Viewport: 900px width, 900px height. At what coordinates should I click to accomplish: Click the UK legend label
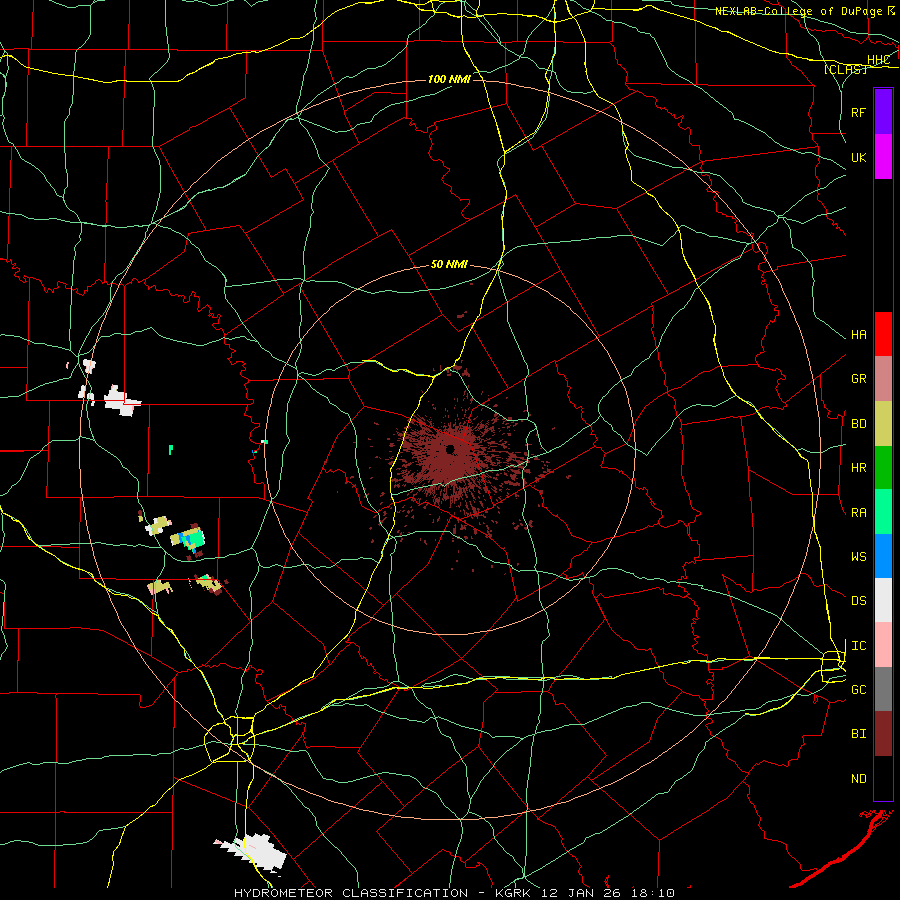pyautogui.click(x=858, y=157)
